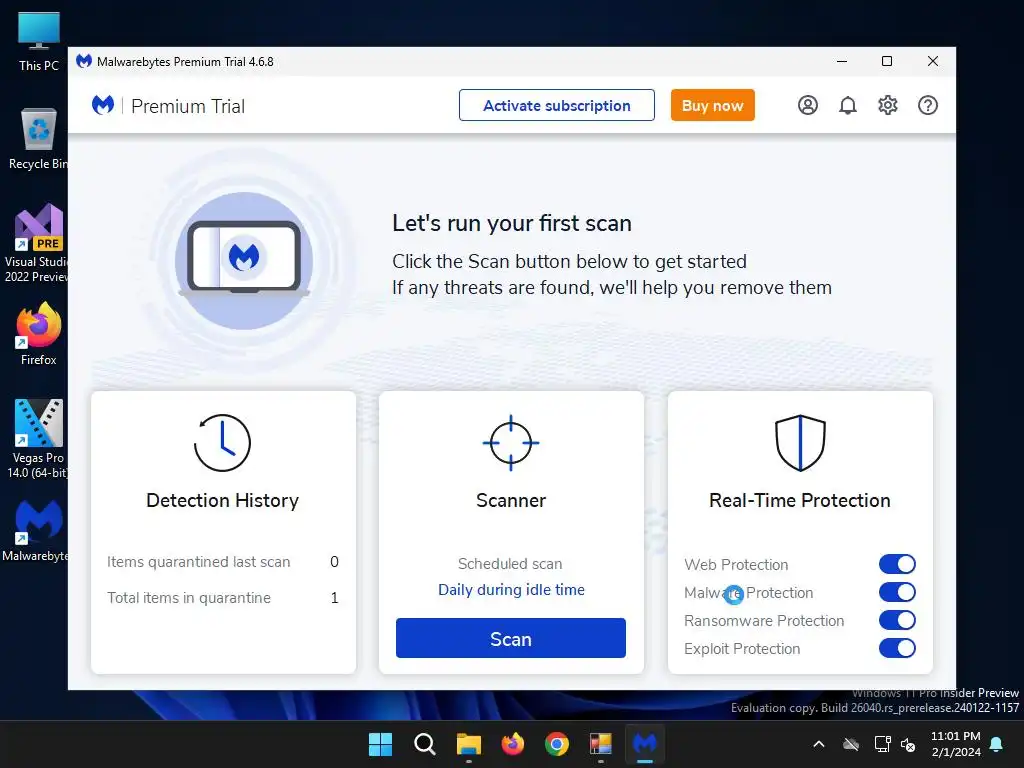Viewport: 1024px width, 768px height.
Task: Open the Daily during idle time link
Action: (x=511, y=590)
